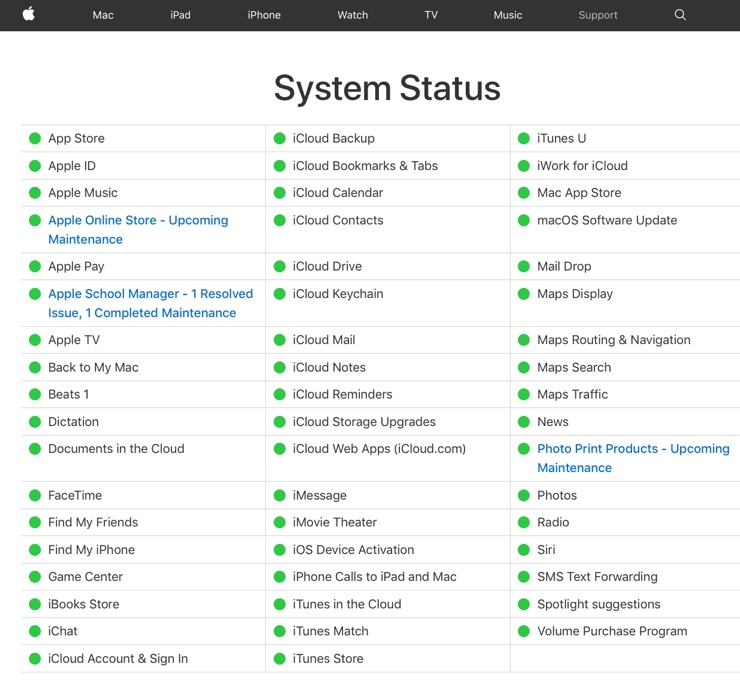Select iCloud Account & Sign In text
Viewport: 740px width, 681px height.
[x=118, y=658]
